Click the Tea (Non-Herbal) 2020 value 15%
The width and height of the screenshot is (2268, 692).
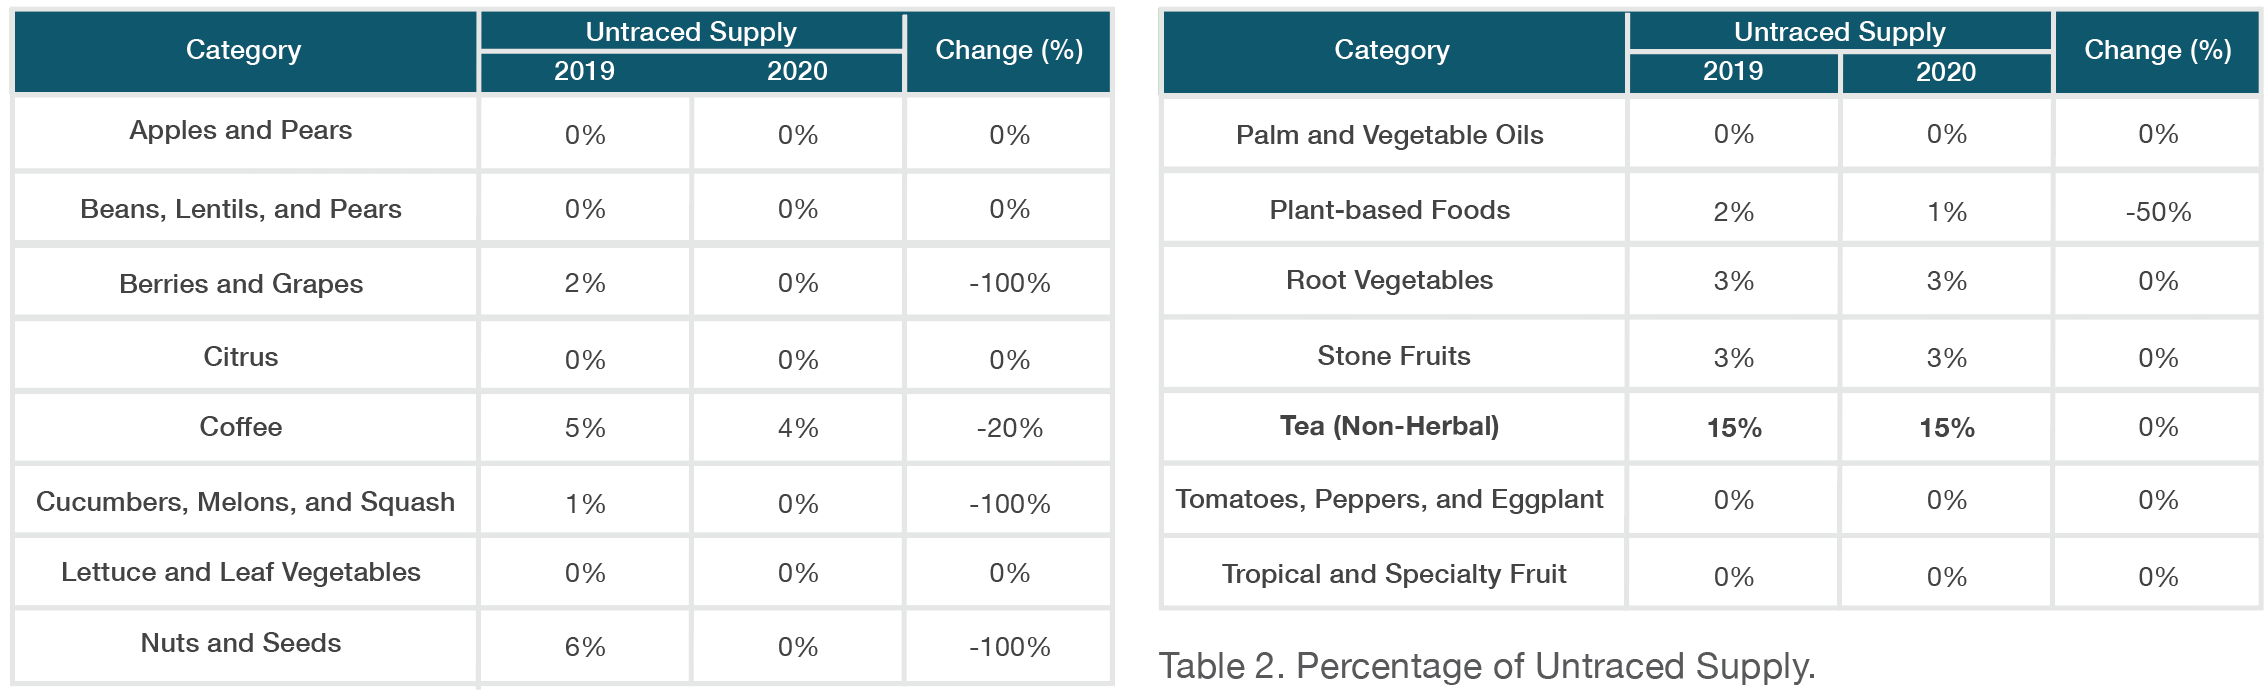pos(1946,427)
